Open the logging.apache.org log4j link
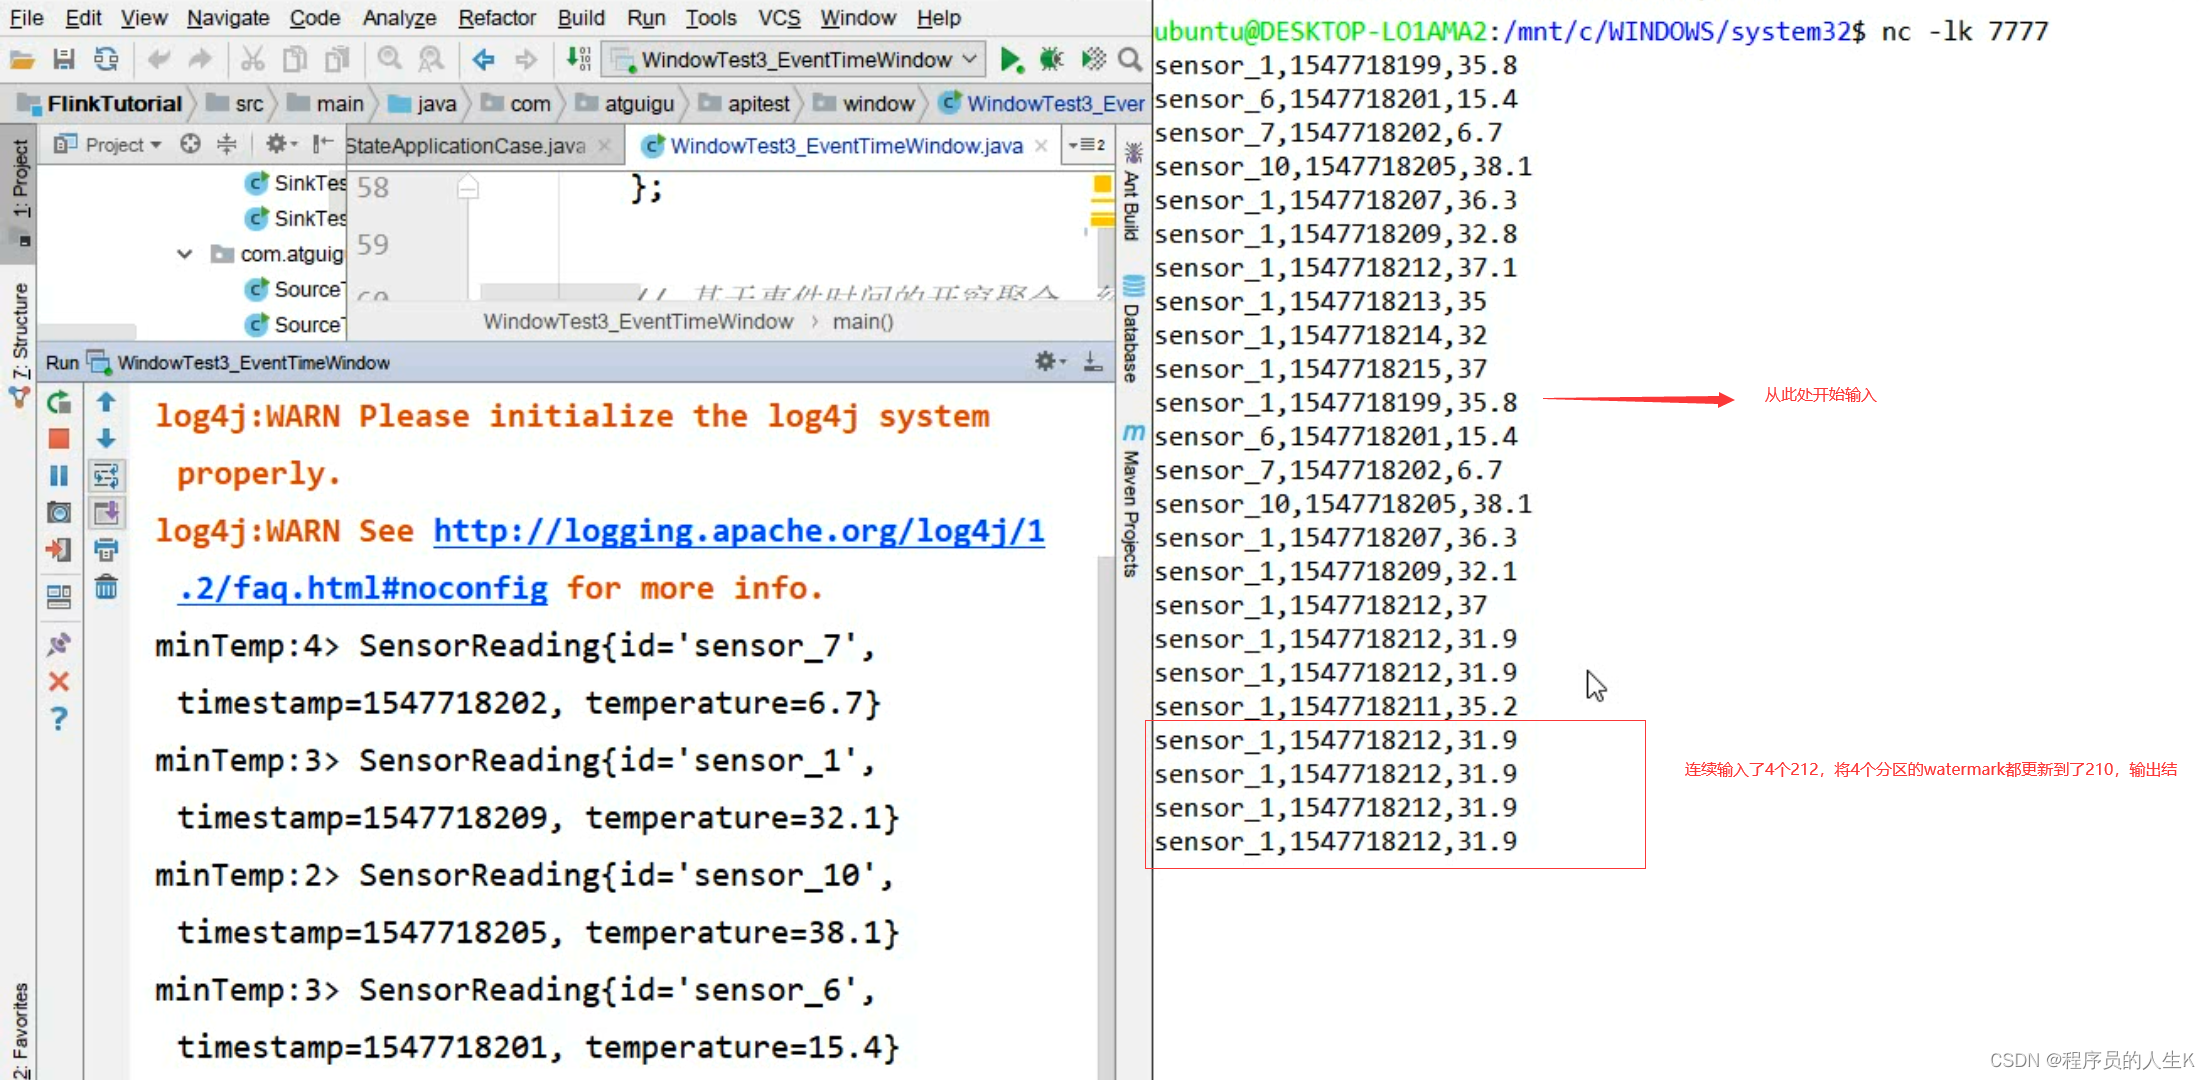2210x1080 pixels. pyautogui.click(x=738, y=531)
